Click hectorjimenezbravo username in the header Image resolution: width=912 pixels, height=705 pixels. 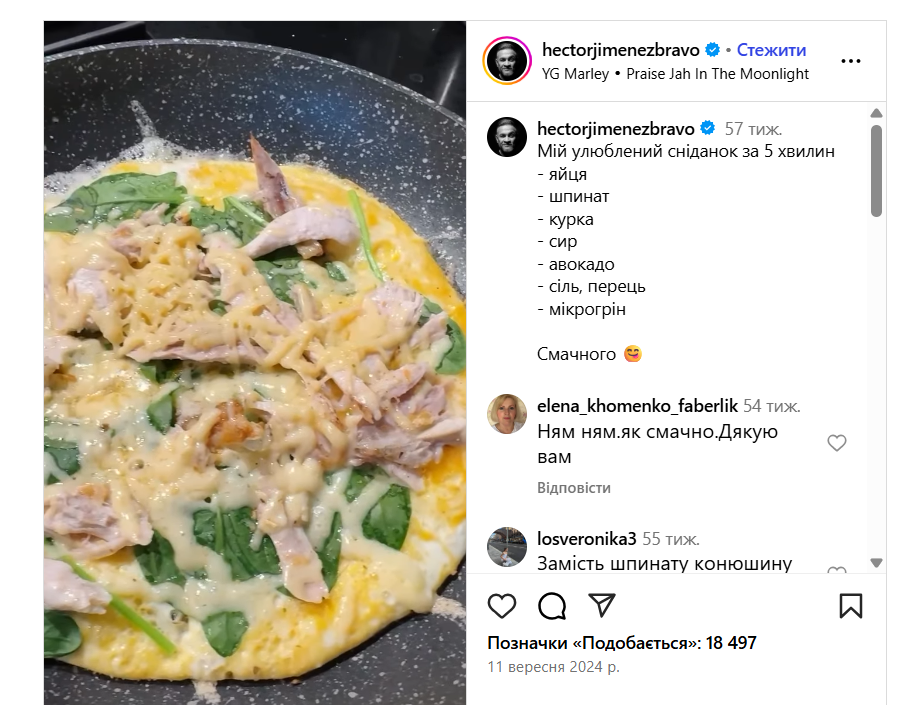619,50
